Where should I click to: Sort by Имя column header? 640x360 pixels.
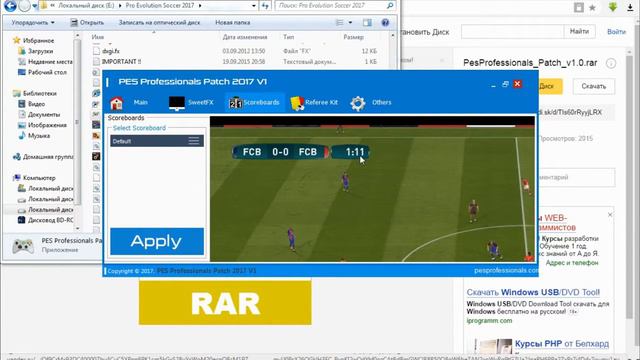point(98,37)
